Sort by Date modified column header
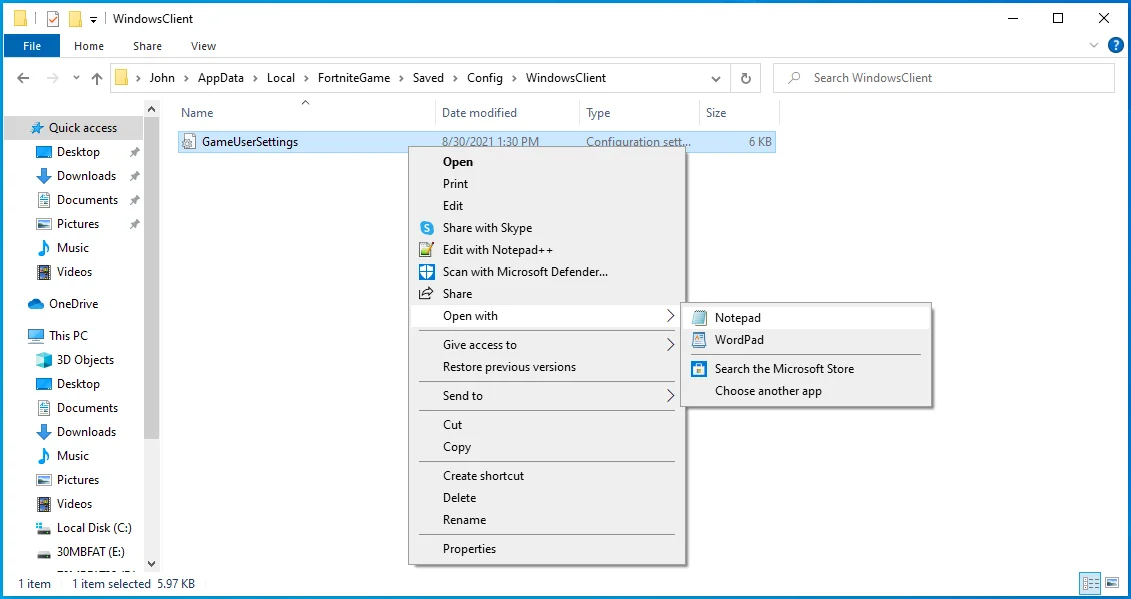Screen dimensions: 1131x599 (479, 113)
